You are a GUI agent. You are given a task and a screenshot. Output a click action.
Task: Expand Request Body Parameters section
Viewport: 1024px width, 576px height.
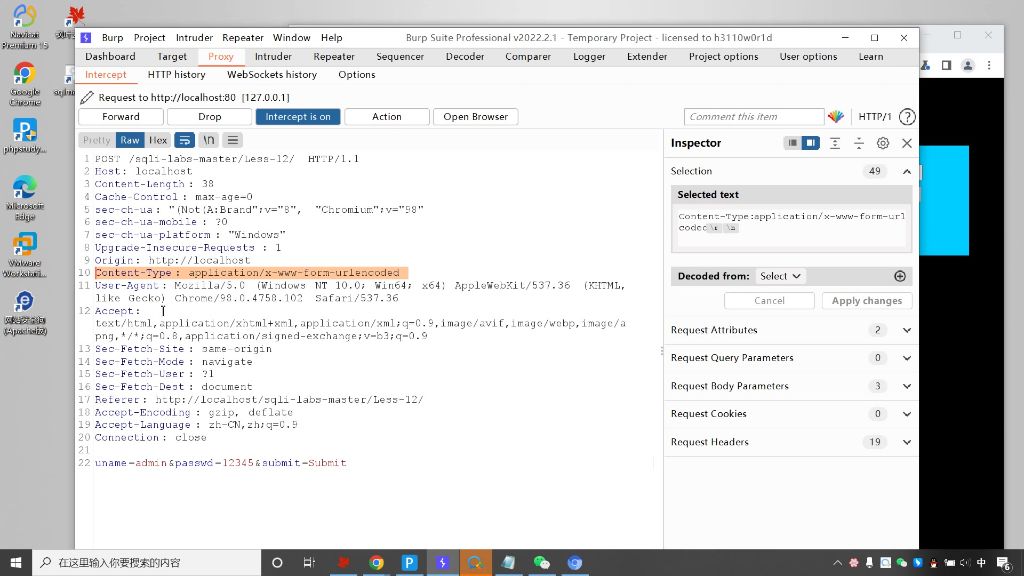tap(906, 386)
